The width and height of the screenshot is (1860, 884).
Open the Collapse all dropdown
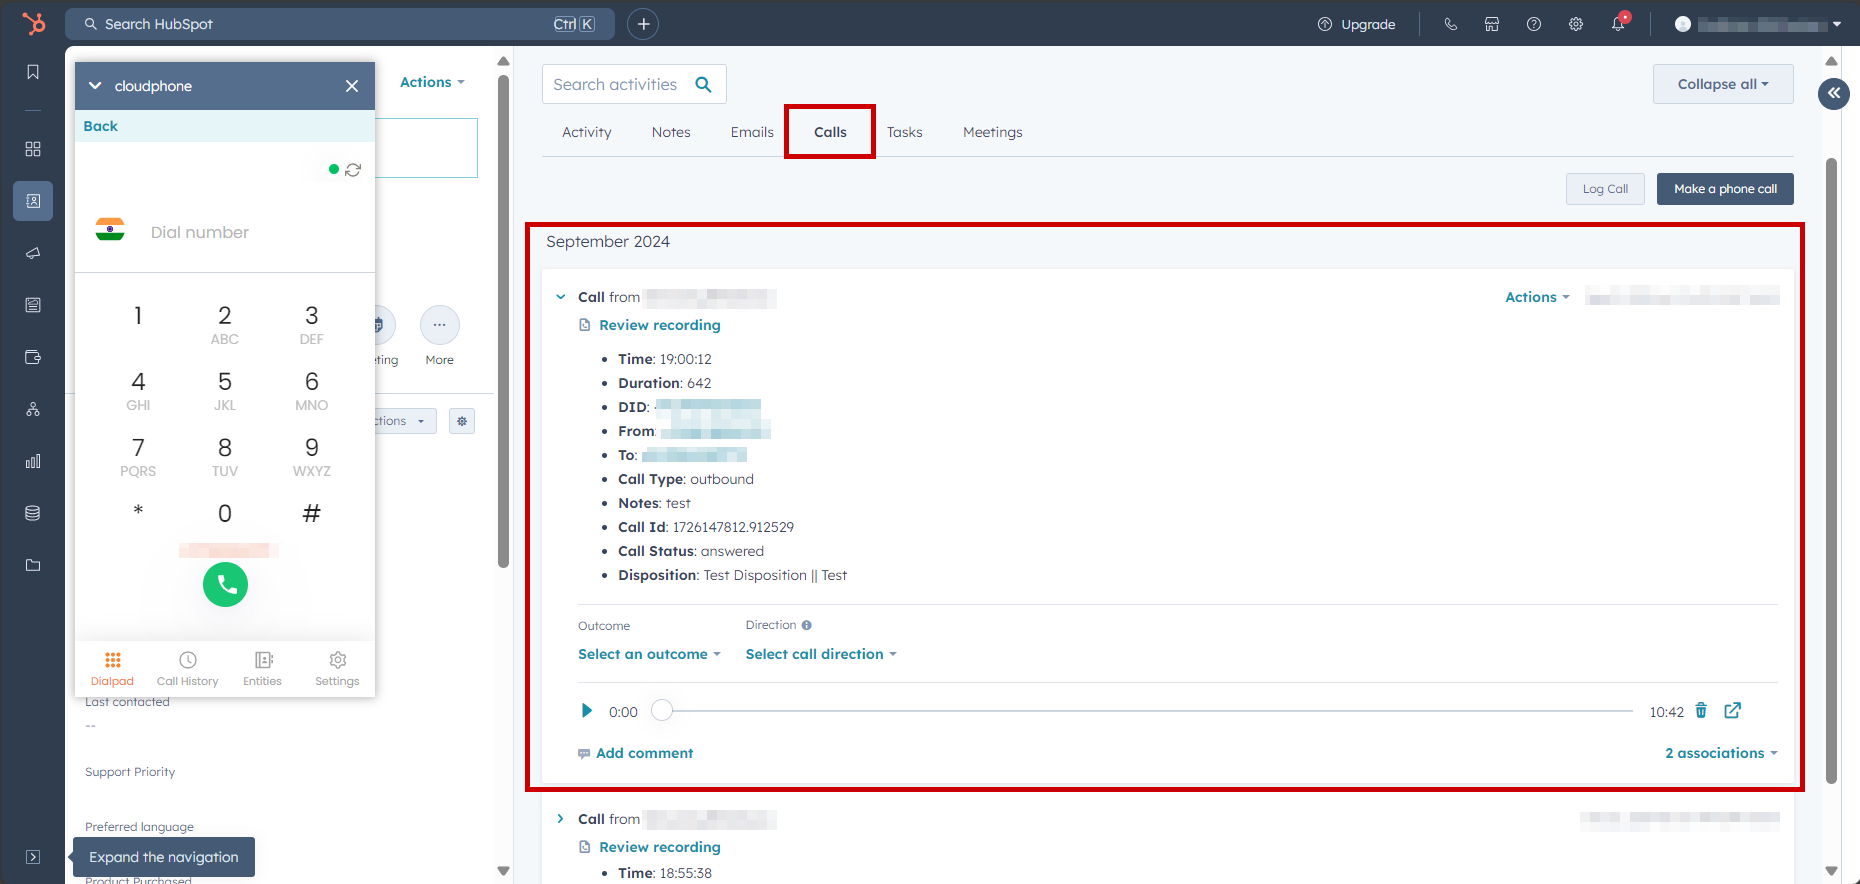coord(1723,84)
